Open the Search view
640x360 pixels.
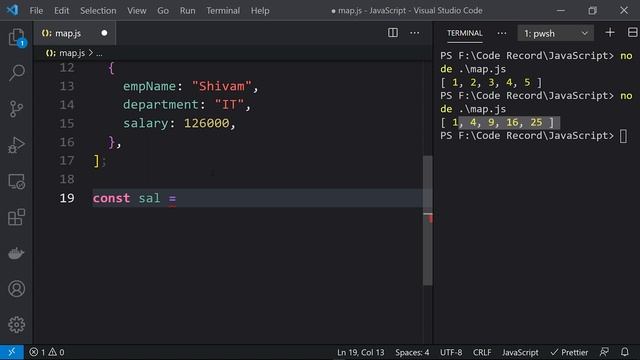click(x=16, y=73)
